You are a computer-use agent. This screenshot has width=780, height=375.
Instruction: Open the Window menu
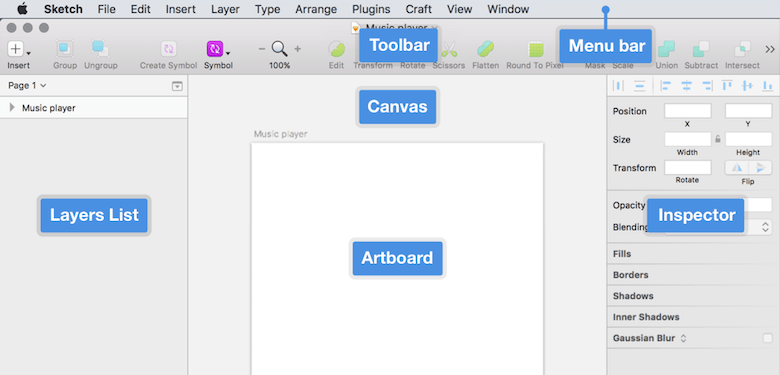[508, 9]
